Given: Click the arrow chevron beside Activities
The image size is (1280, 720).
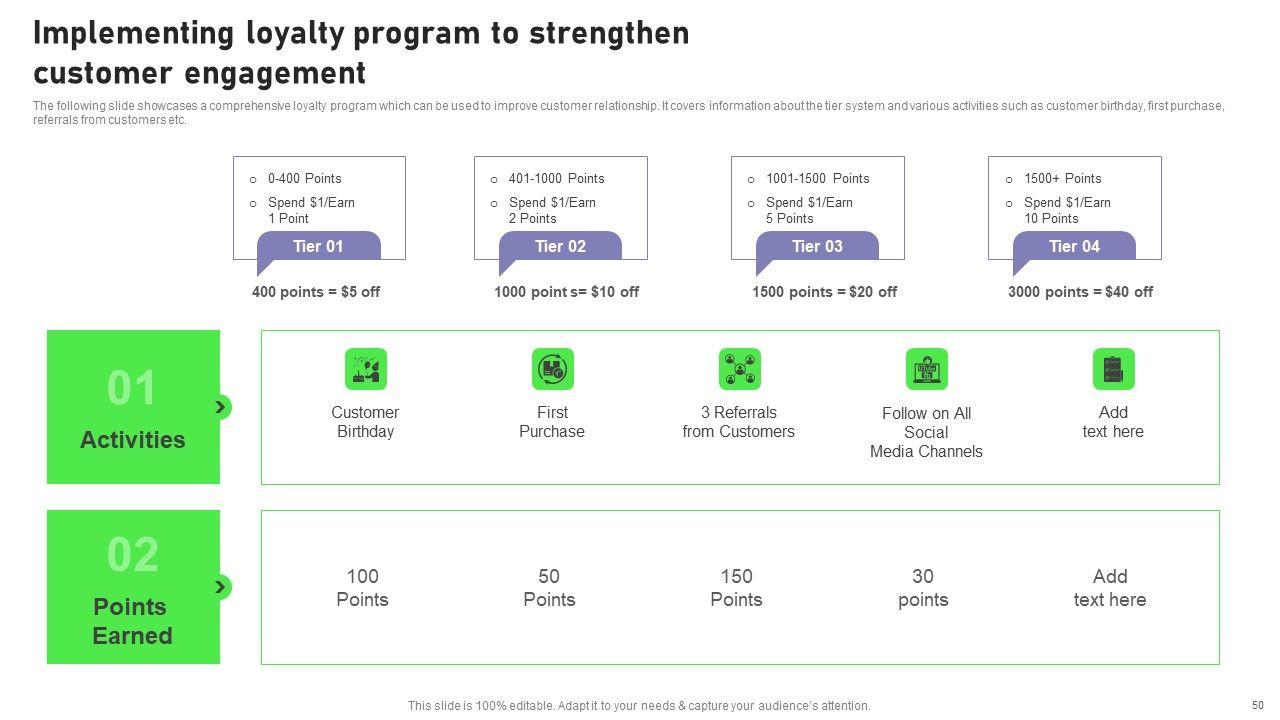Looking at the screenshot, I should coord(221,407).
